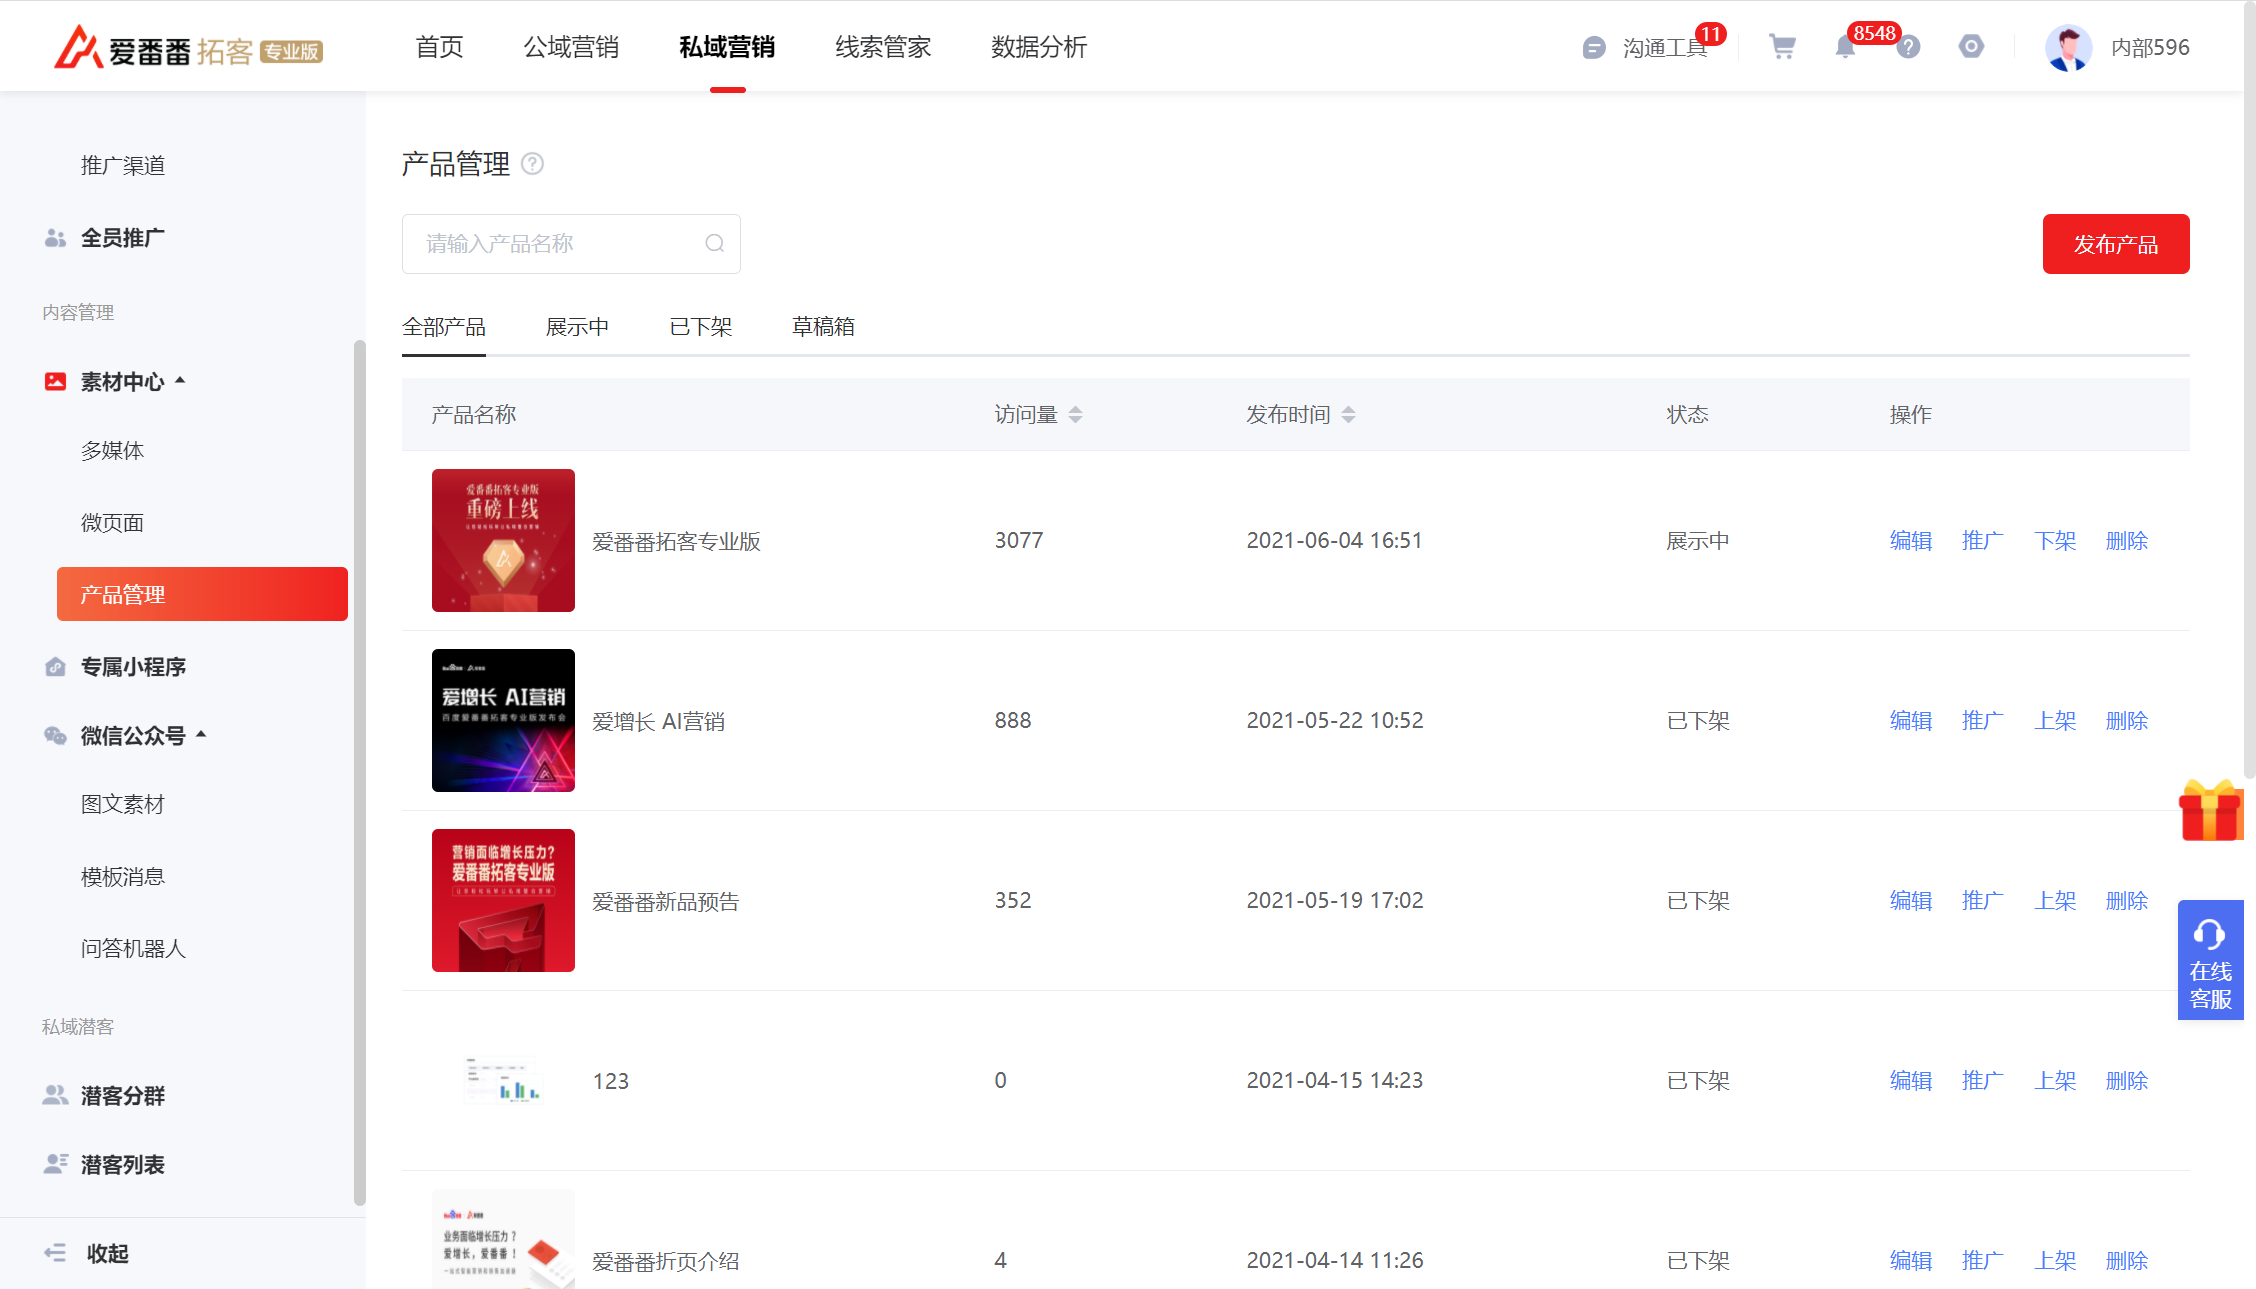The image size is (2256, 1289).
Task: Open the 爱增长 AI营销 product thumbnail
Action: [503, 720]
